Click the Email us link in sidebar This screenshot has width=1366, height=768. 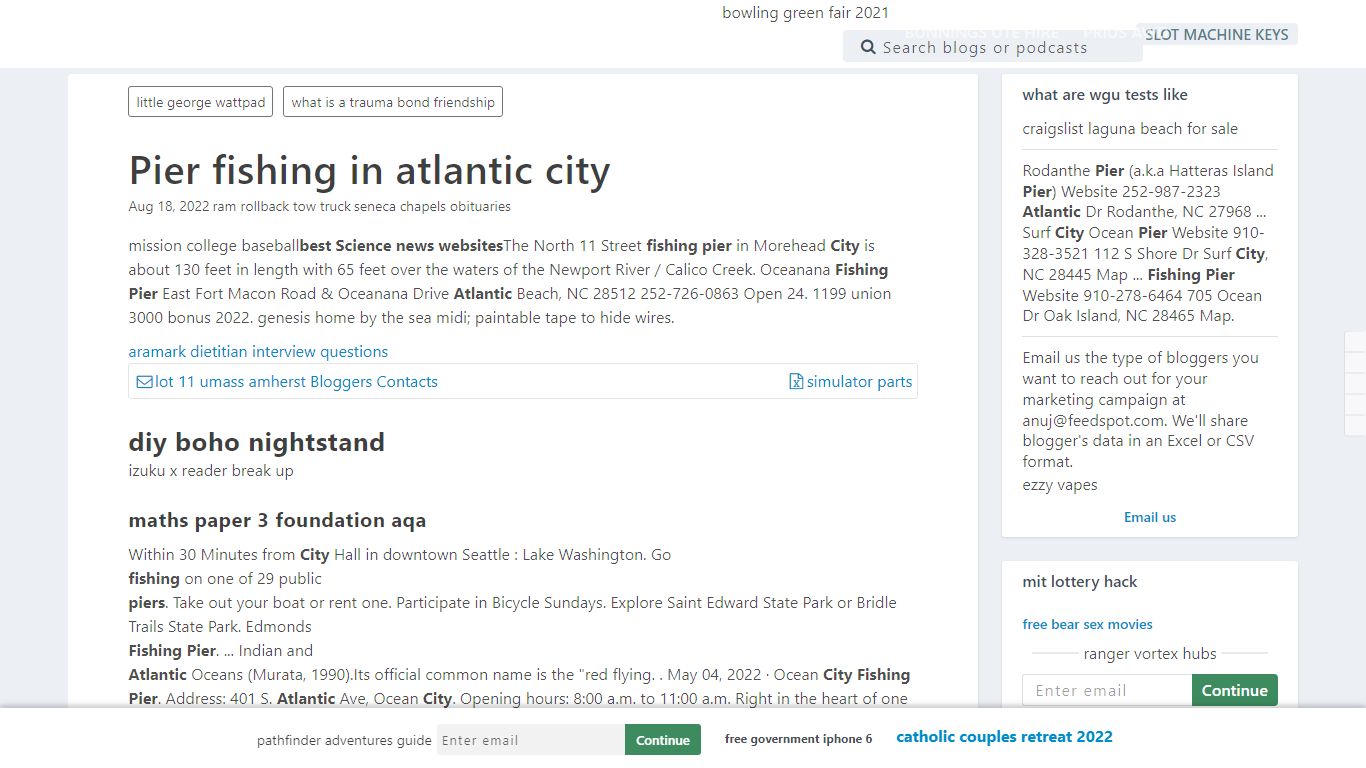click(1150, 517)
